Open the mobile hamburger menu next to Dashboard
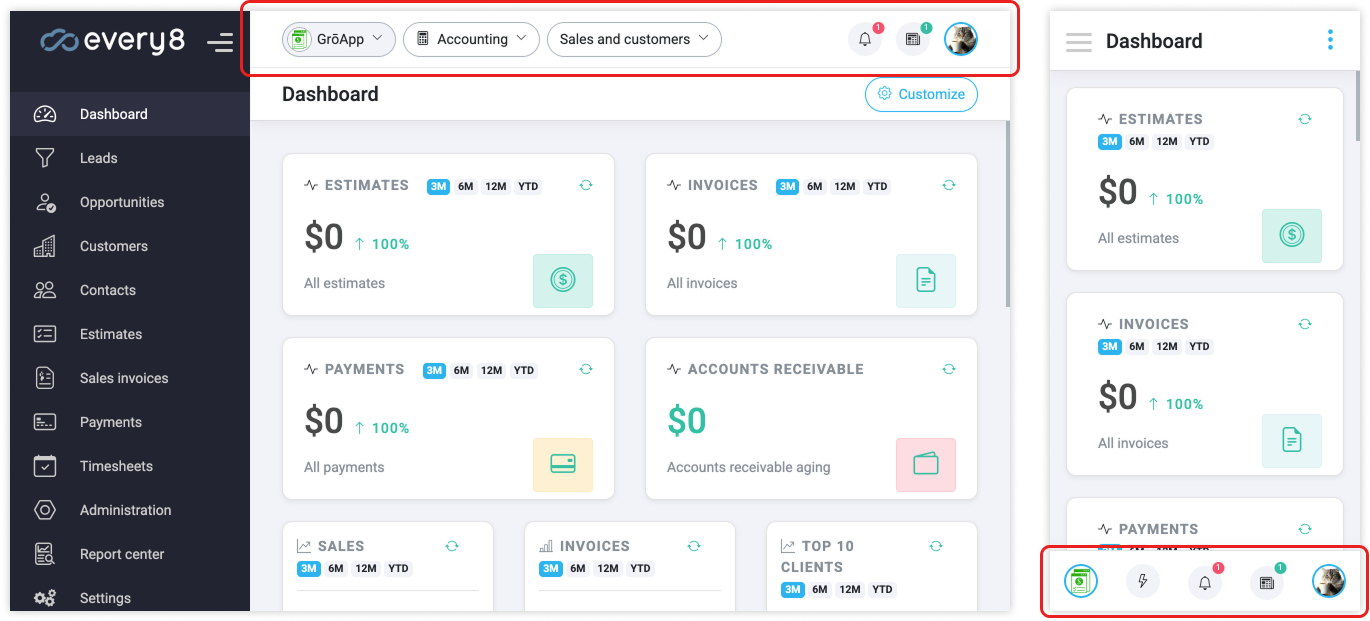 point(1078,42)
